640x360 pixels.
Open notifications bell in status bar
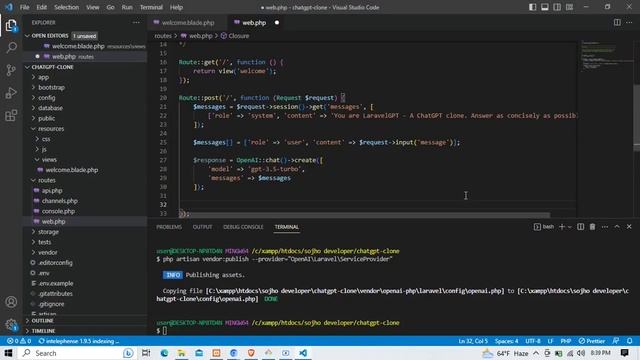click(x=630, y=341)
